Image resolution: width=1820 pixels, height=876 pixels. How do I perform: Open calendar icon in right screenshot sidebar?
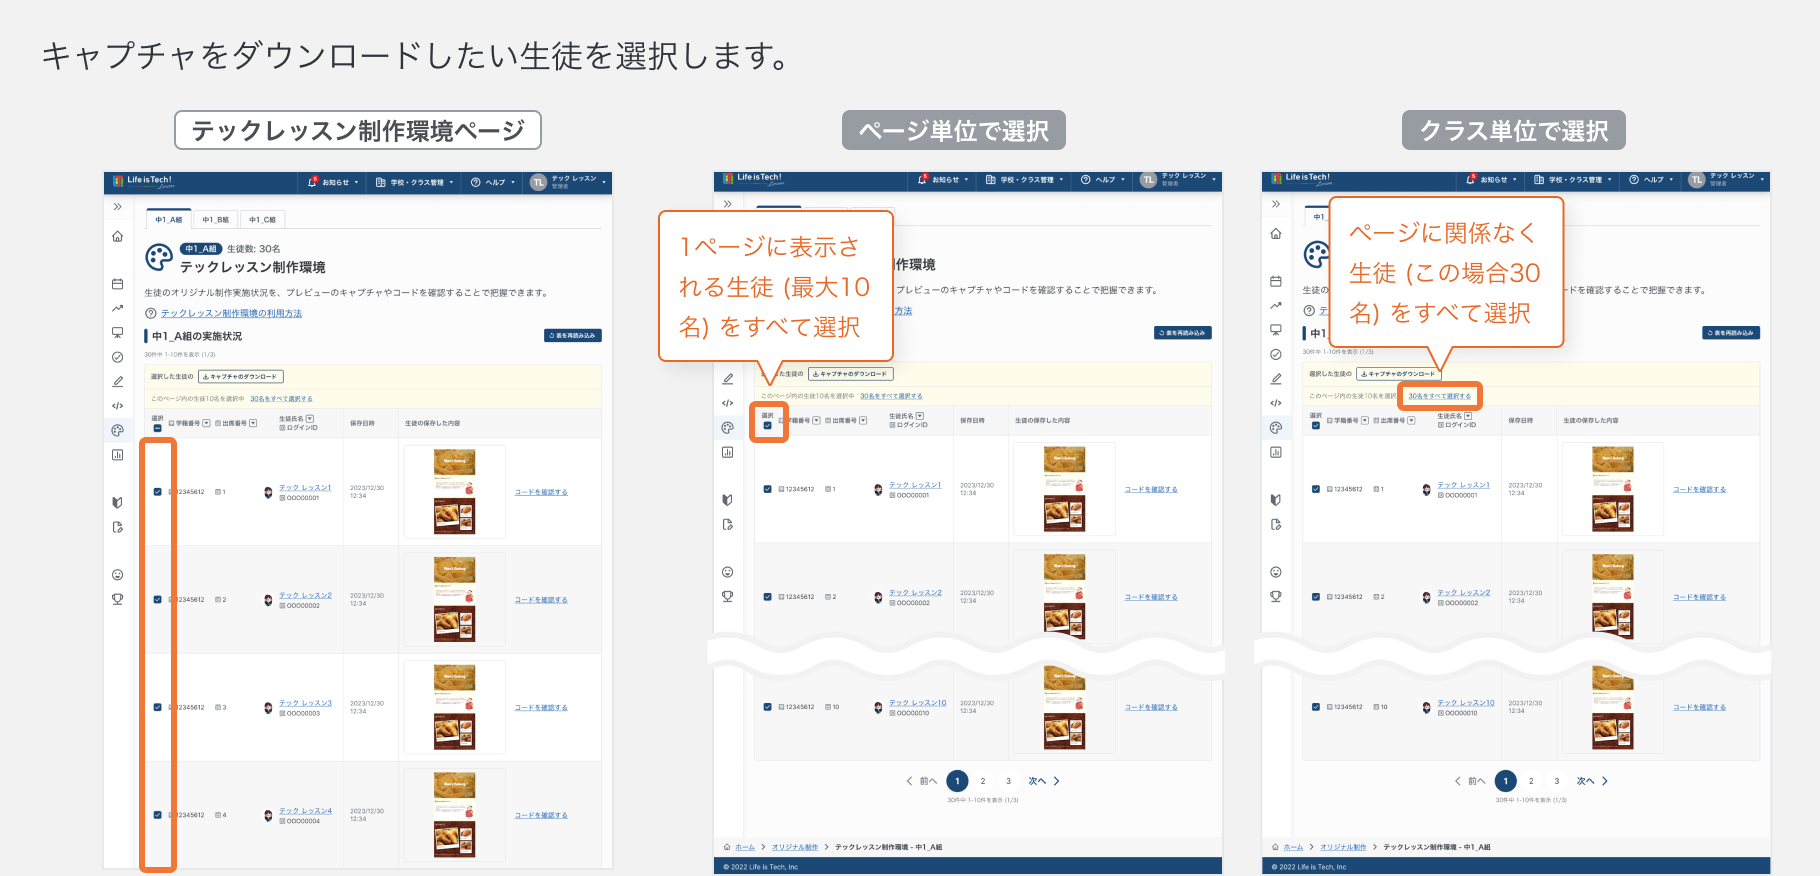(x=1275, y=281)
